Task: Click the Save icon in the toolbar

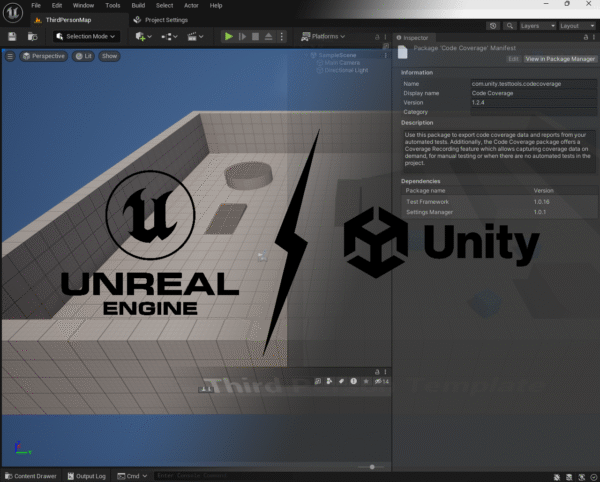Action: 12,37
